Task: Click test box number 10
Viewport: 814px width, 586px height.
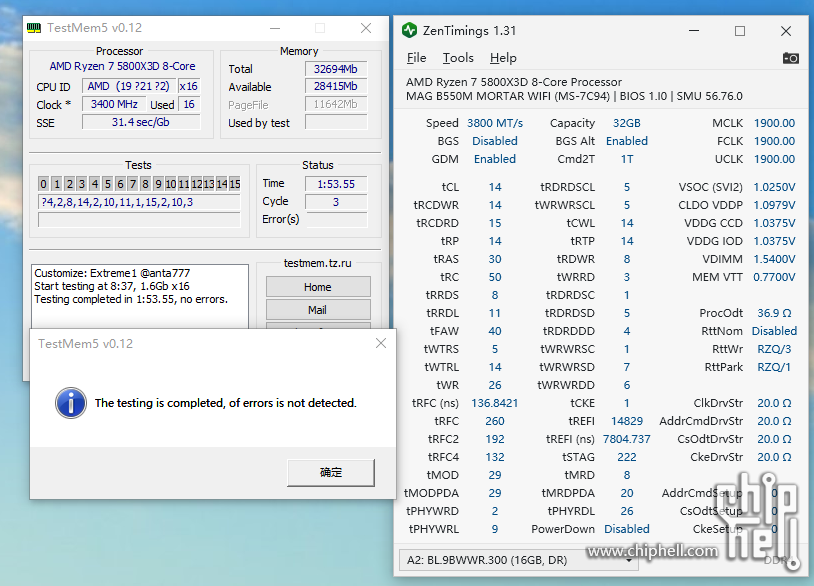Action: 171,184
